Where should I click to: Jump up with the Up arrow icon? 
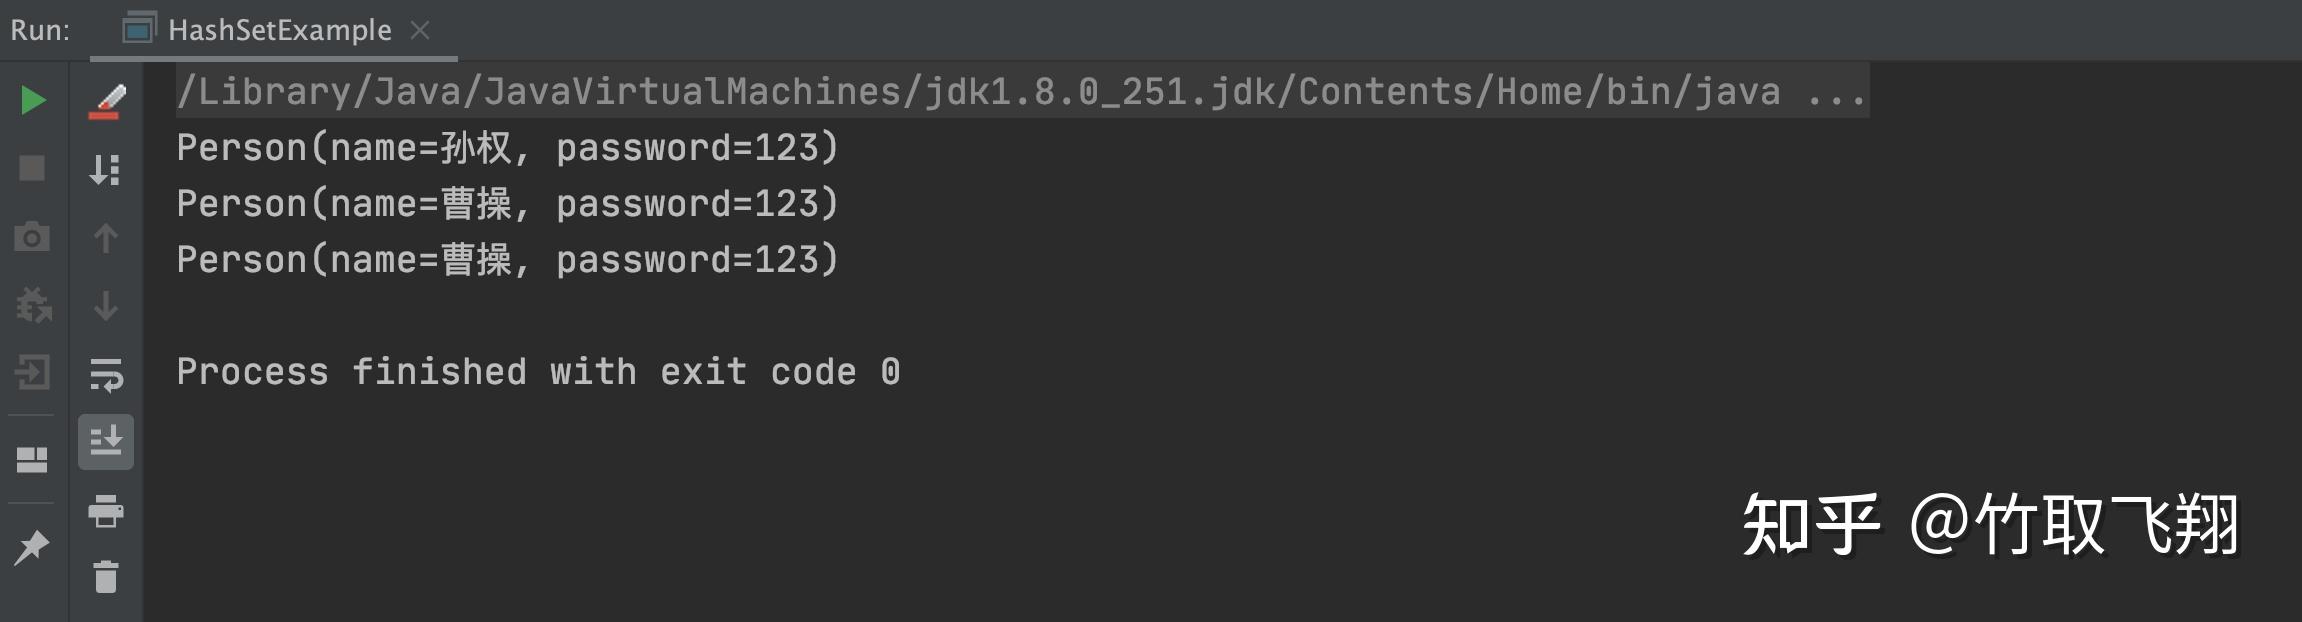[106, 238]
